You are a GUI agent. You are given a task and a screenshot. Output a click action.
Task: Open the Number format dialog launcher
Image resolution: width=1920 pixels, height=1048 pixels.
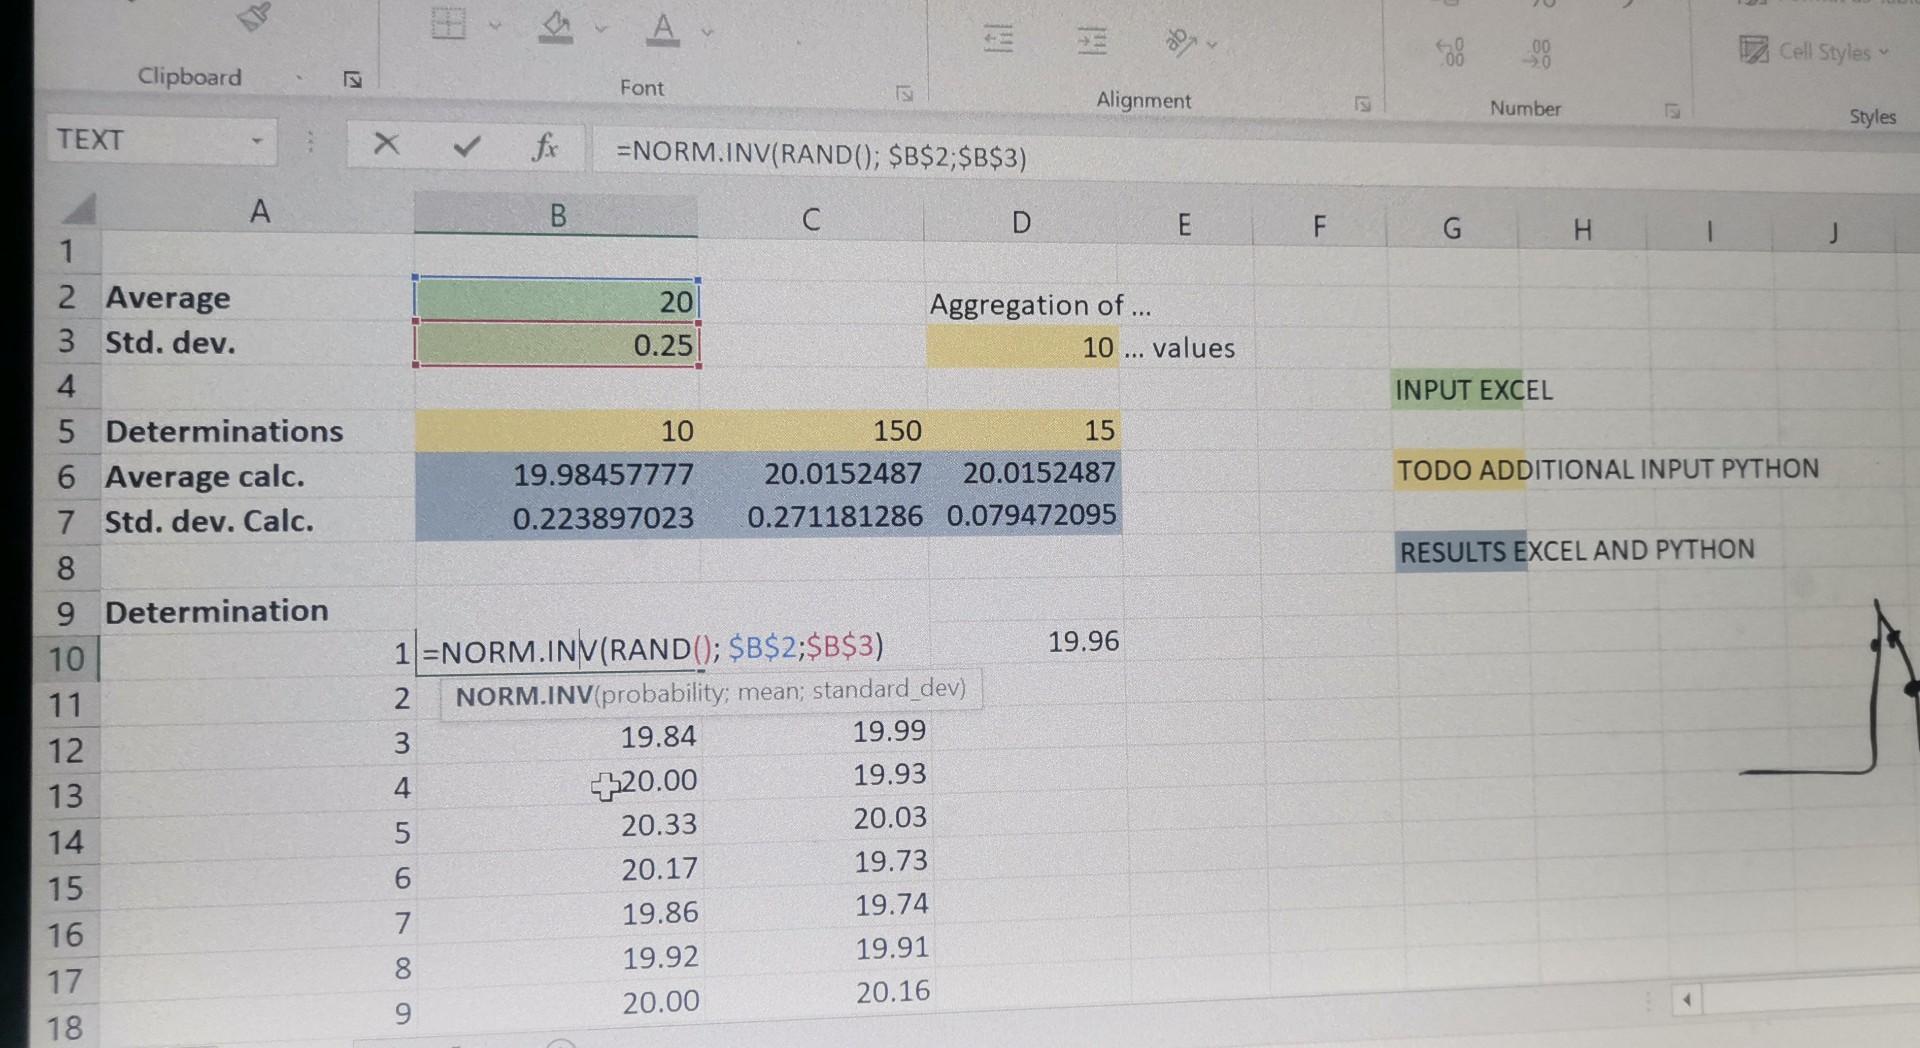click(1672, 110)
